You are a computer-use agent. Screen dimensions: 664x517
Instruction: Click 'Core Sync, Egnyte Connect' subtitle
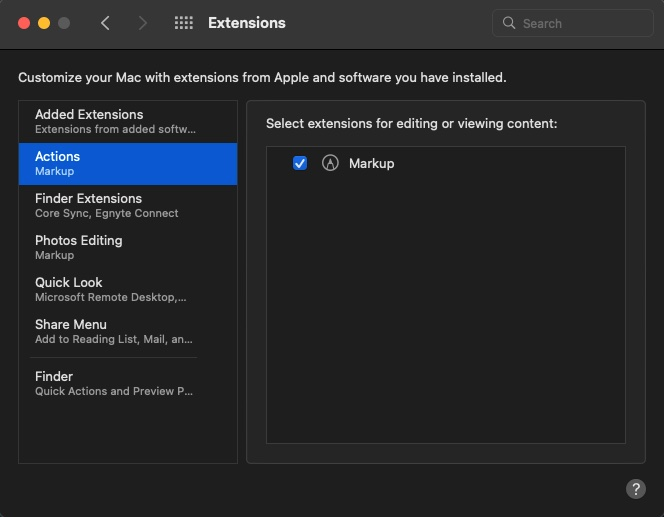[x=107, y=213]
